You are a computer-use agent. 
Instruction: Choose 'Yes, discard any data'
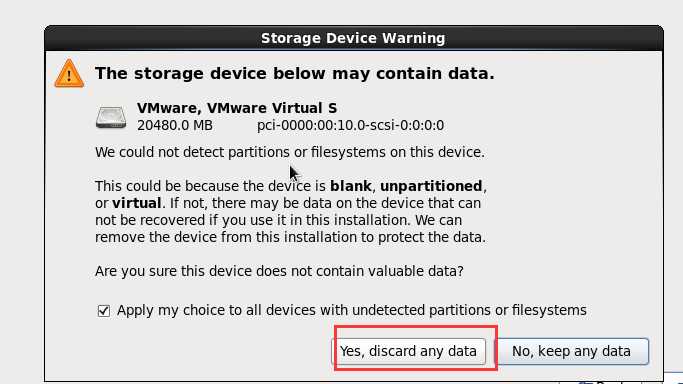pyautogui.click(x=408, y=351)
